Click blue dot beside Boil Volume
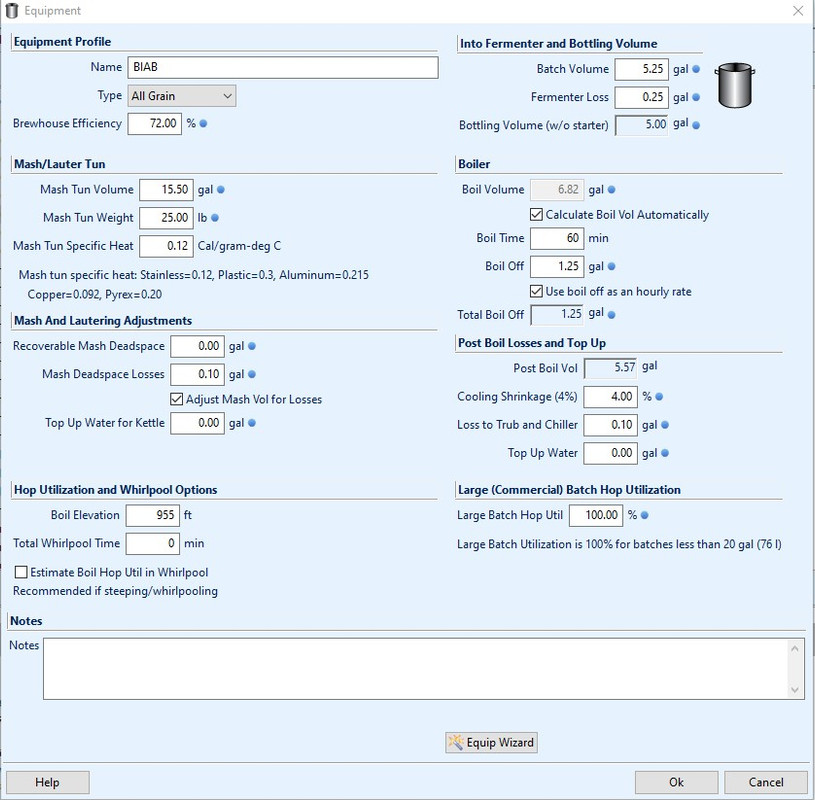 (611, 190)
